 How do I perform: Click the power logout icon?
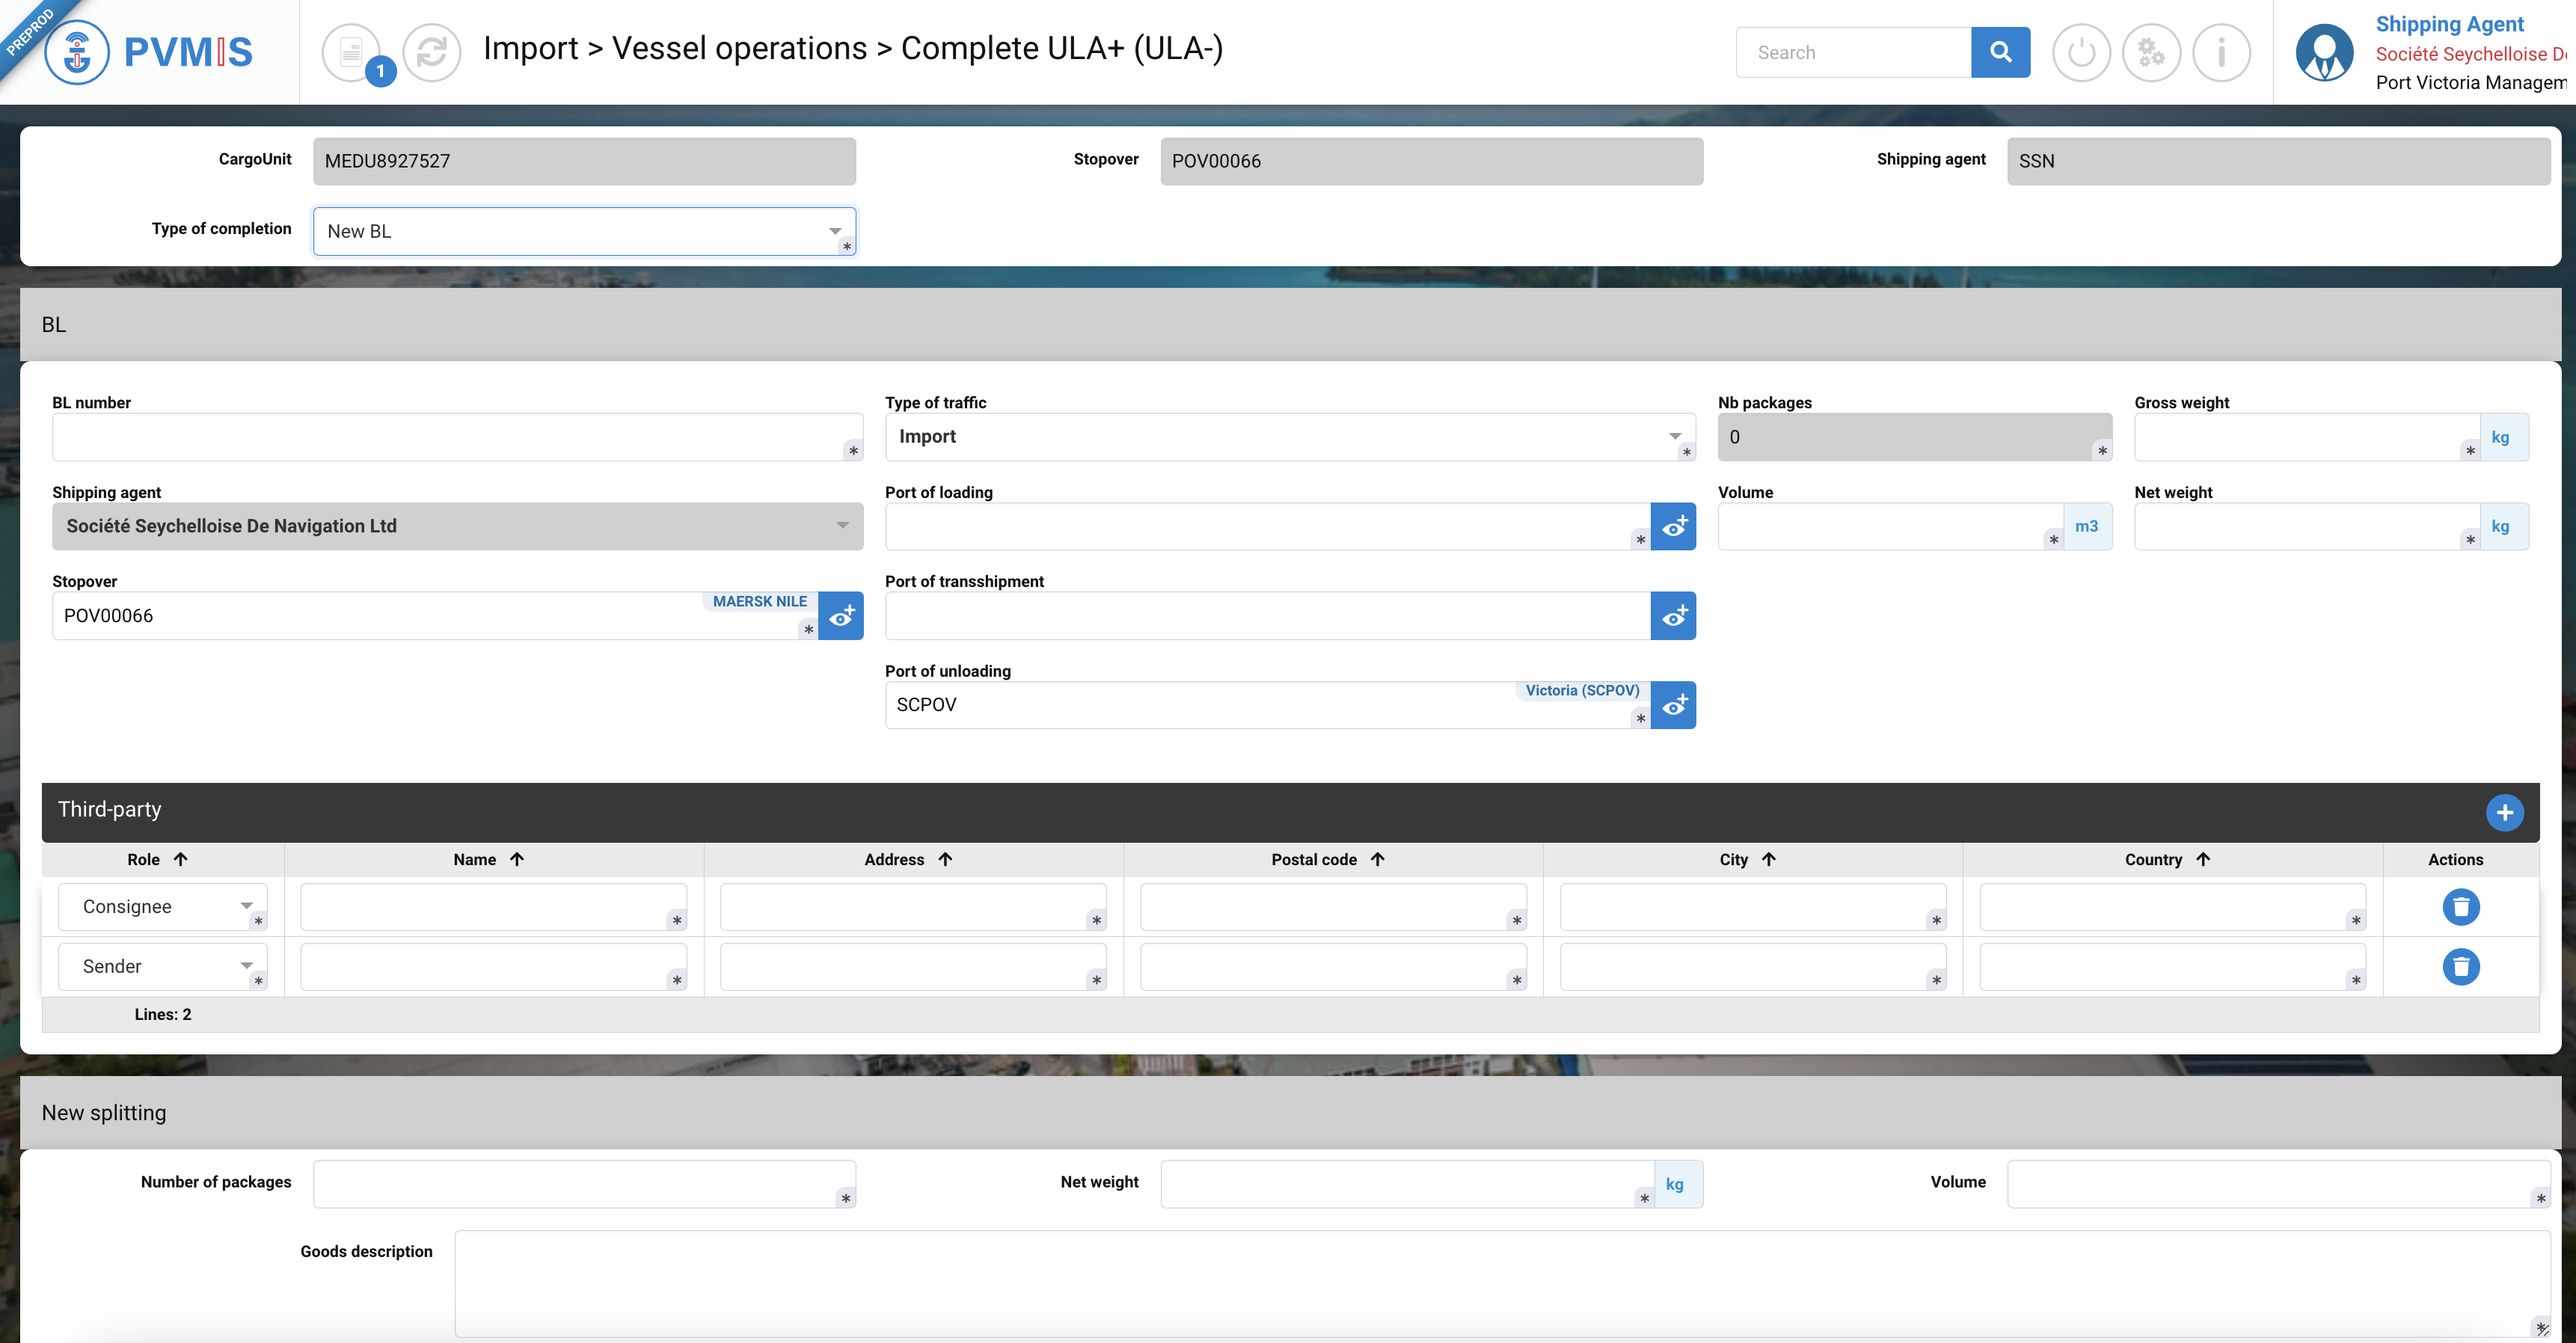pos(2081,52)
